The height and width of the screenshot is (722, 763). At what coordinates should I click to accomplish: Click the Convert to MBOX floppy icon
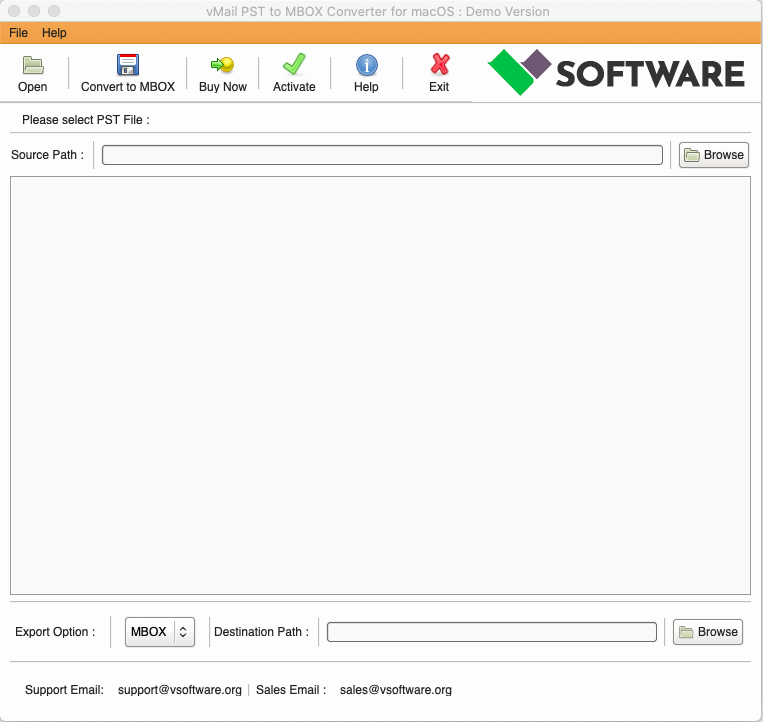[x=127, y=64]
